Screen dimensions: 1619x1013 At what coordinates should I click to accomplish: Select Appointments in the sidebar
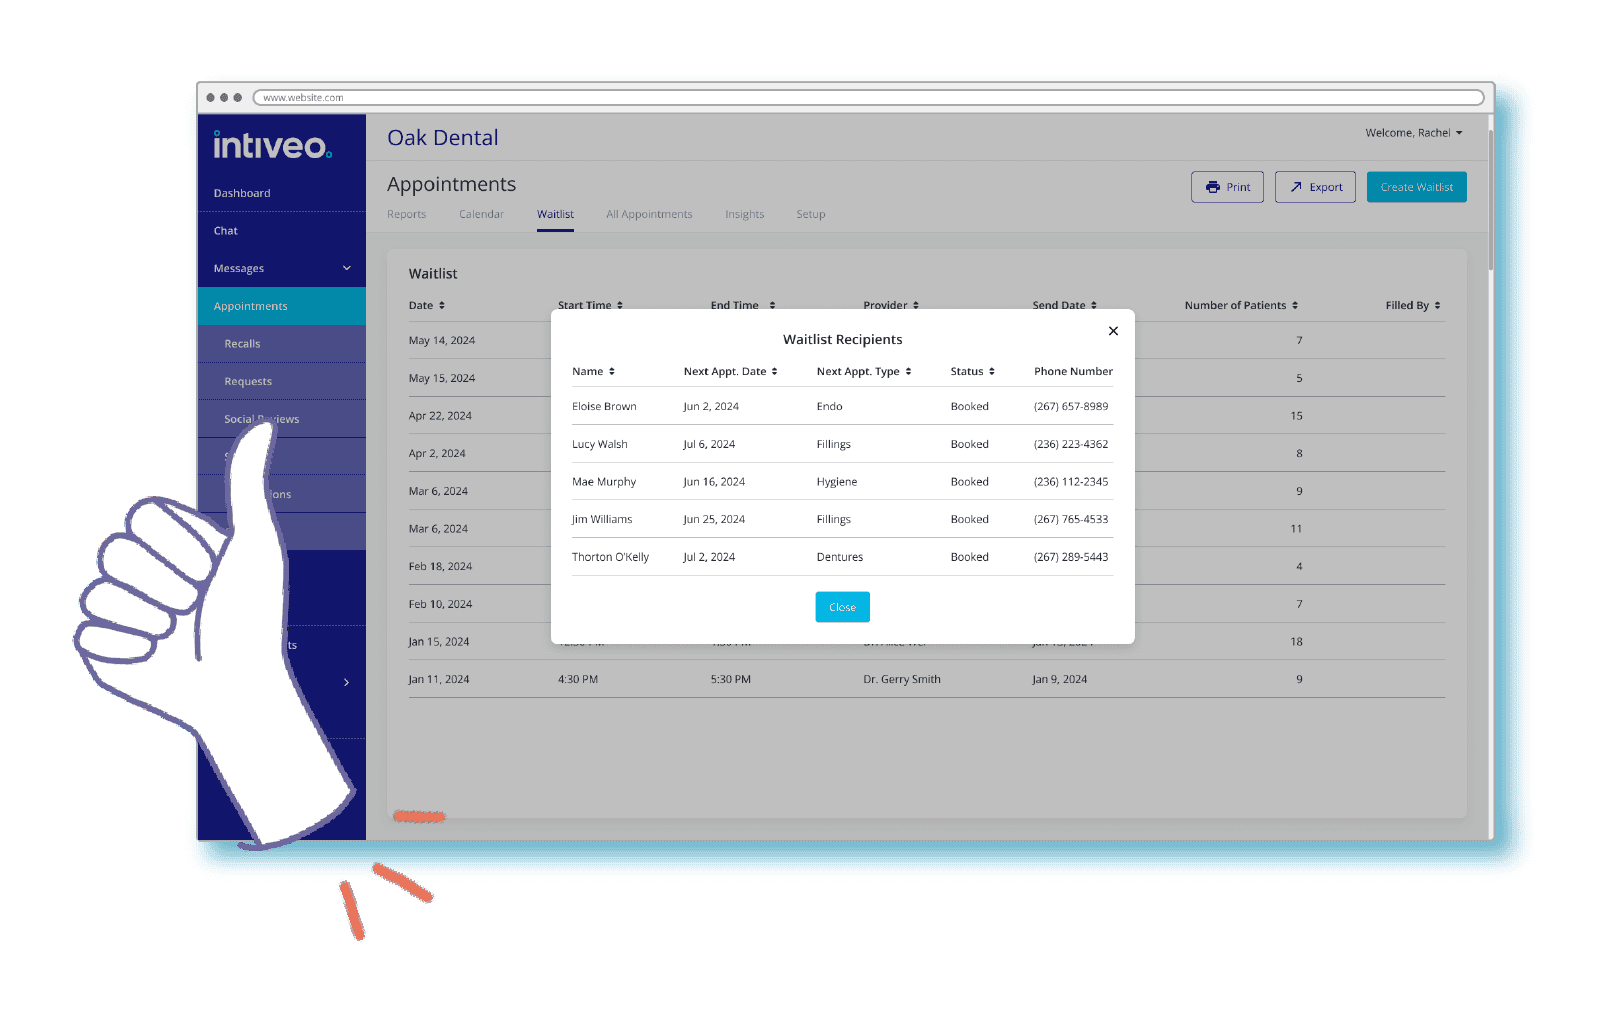click(281, 306)
